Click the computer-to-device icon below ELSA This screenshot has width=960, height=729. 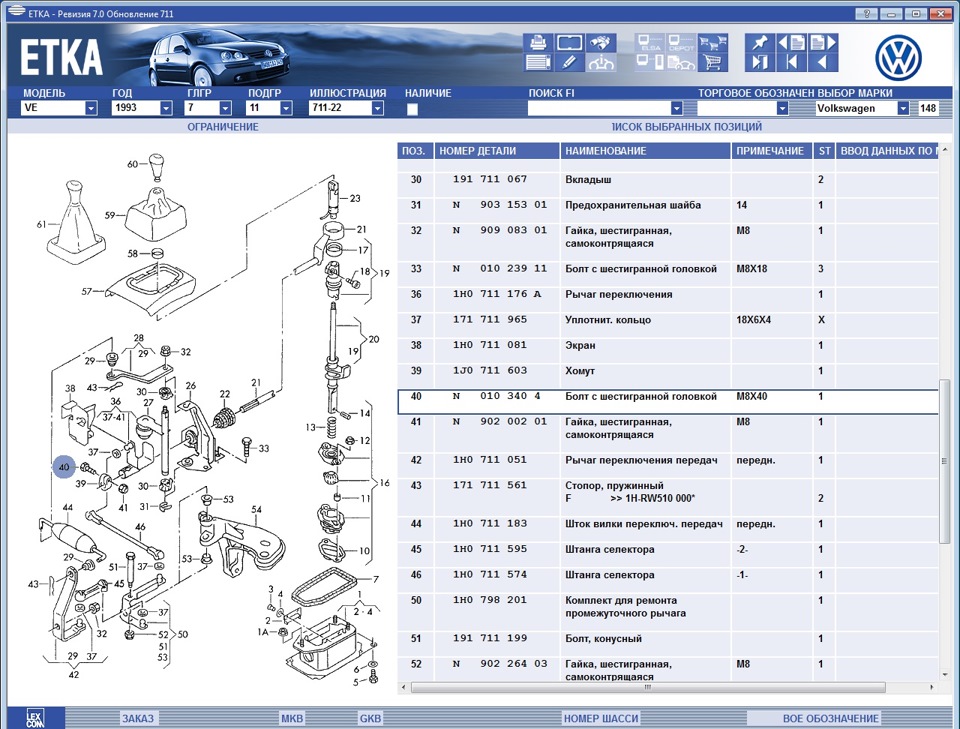click(x=650, y=62)
